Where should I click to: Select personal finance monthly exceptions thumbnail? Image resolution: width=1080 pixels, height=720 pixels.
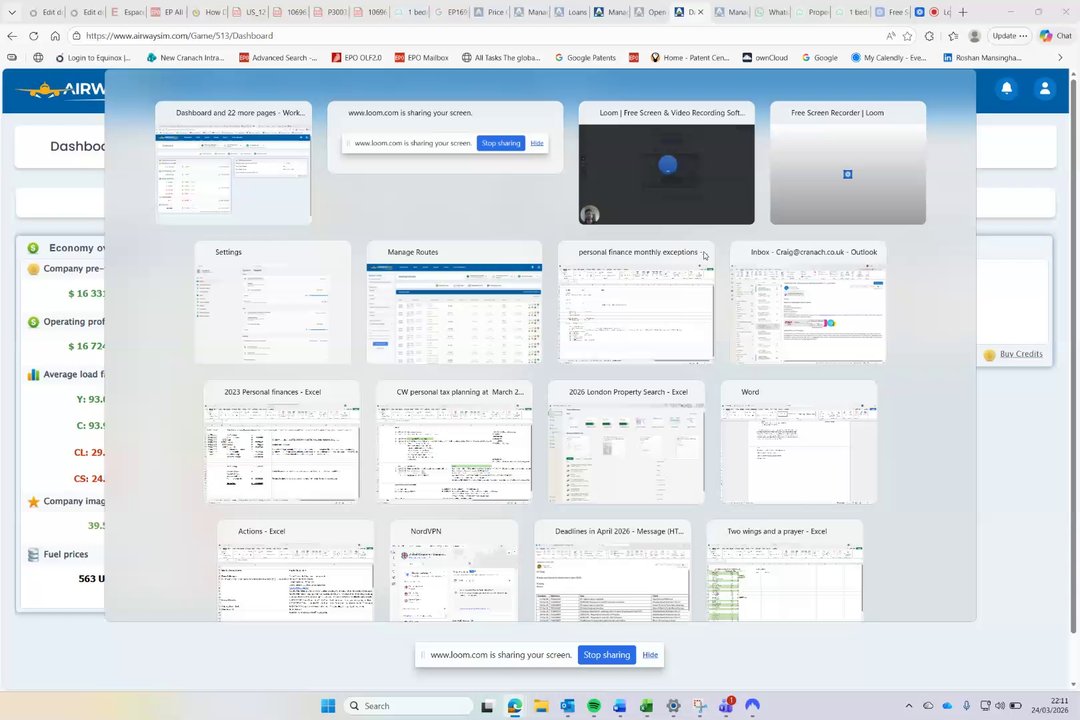click(x=636, y=302)
